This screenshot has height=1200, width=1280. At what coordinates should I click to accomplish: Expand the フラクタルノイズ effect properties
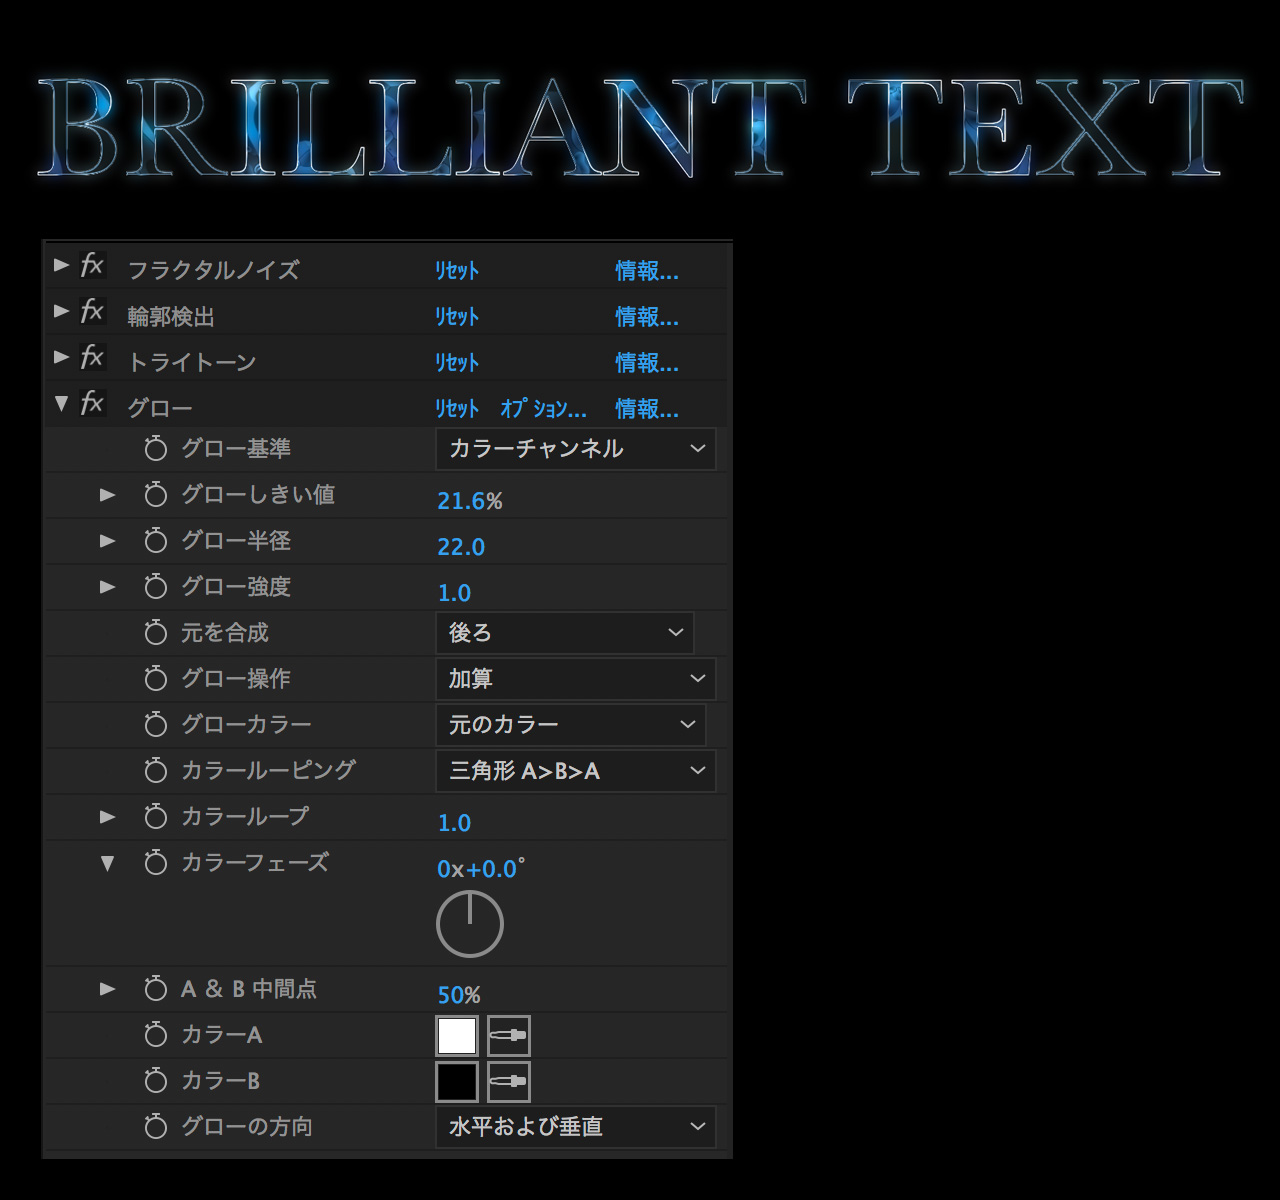[x=61, y=265]
